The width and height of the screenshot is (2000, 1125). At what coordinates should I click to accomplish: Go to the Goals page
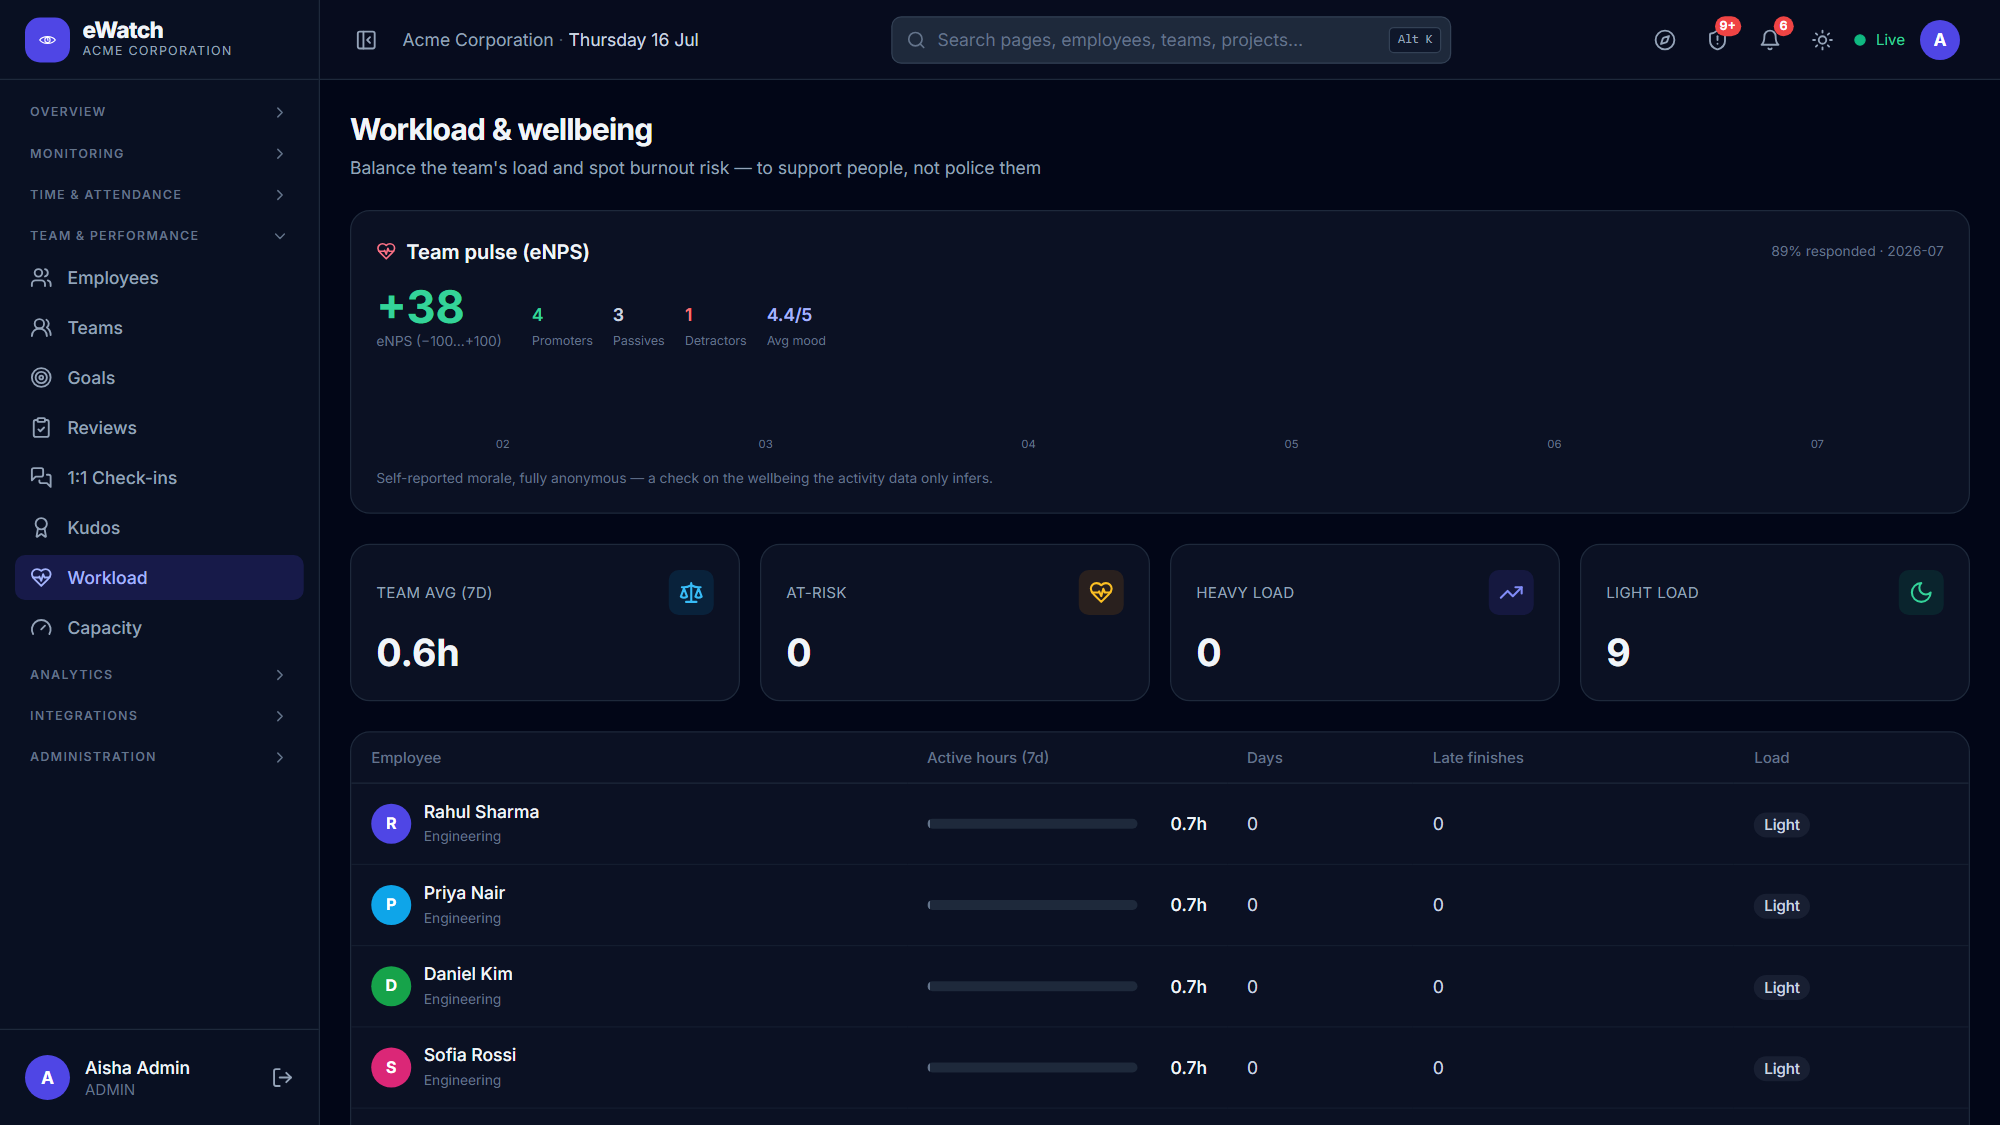[159, 378]
